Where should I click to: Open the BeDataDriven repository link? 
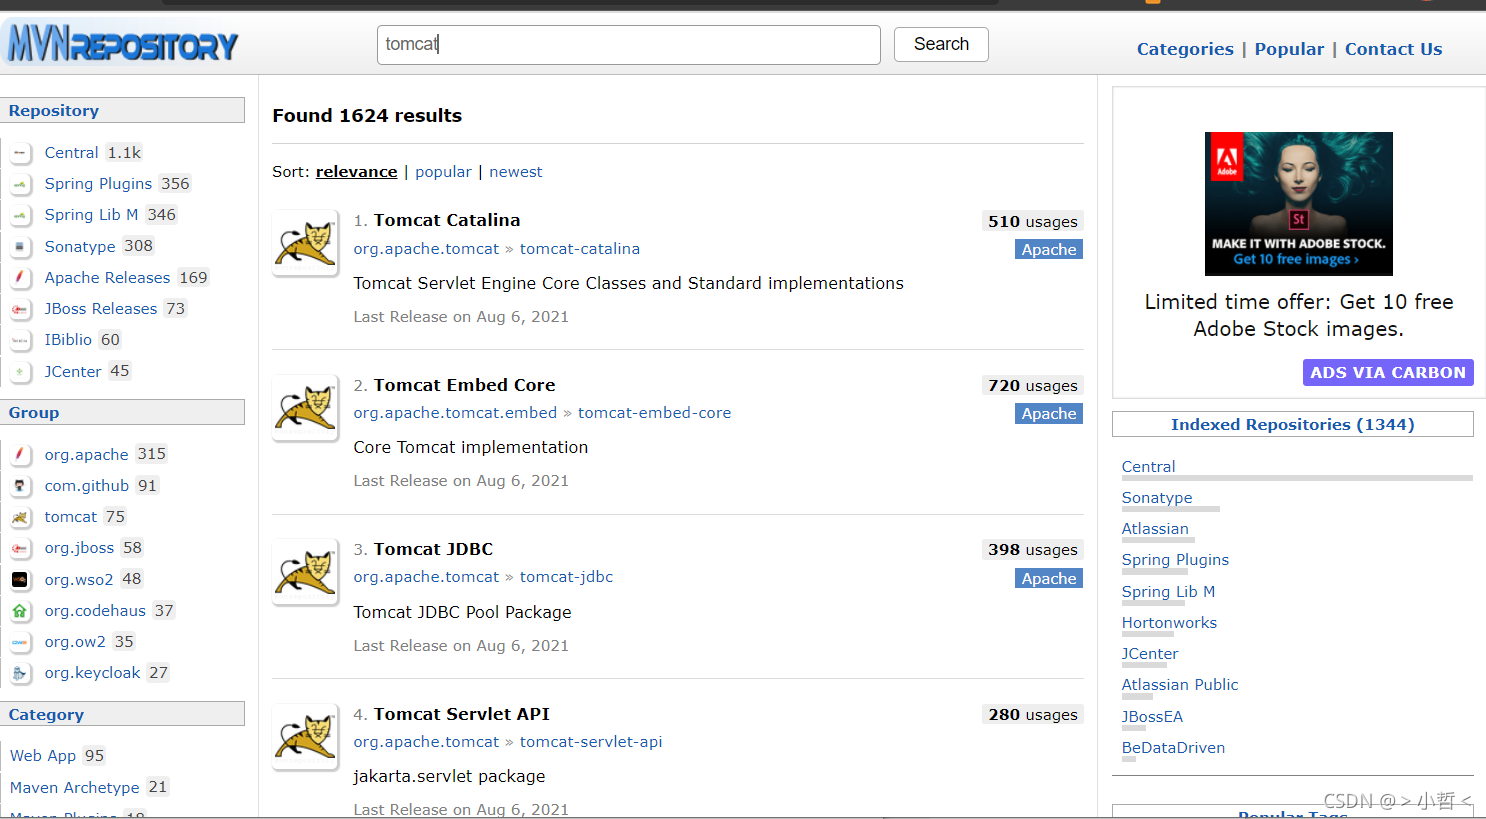[1173, 748]
